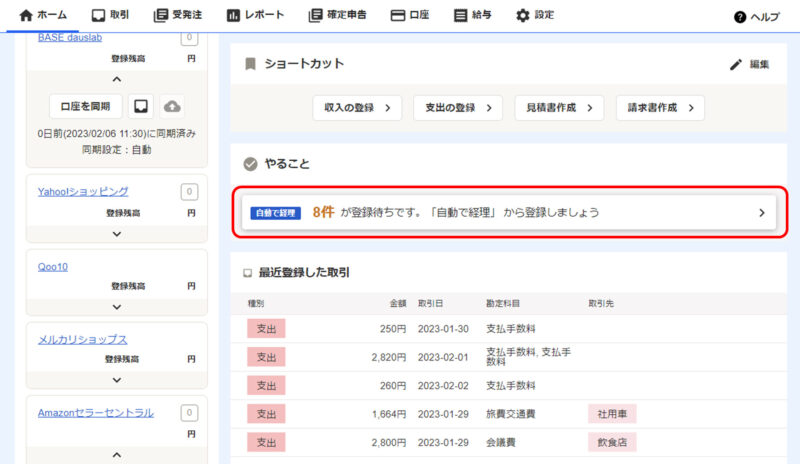800x464 pixels.
Task: Click the 金額 column header
Action: tap(398, 304)
